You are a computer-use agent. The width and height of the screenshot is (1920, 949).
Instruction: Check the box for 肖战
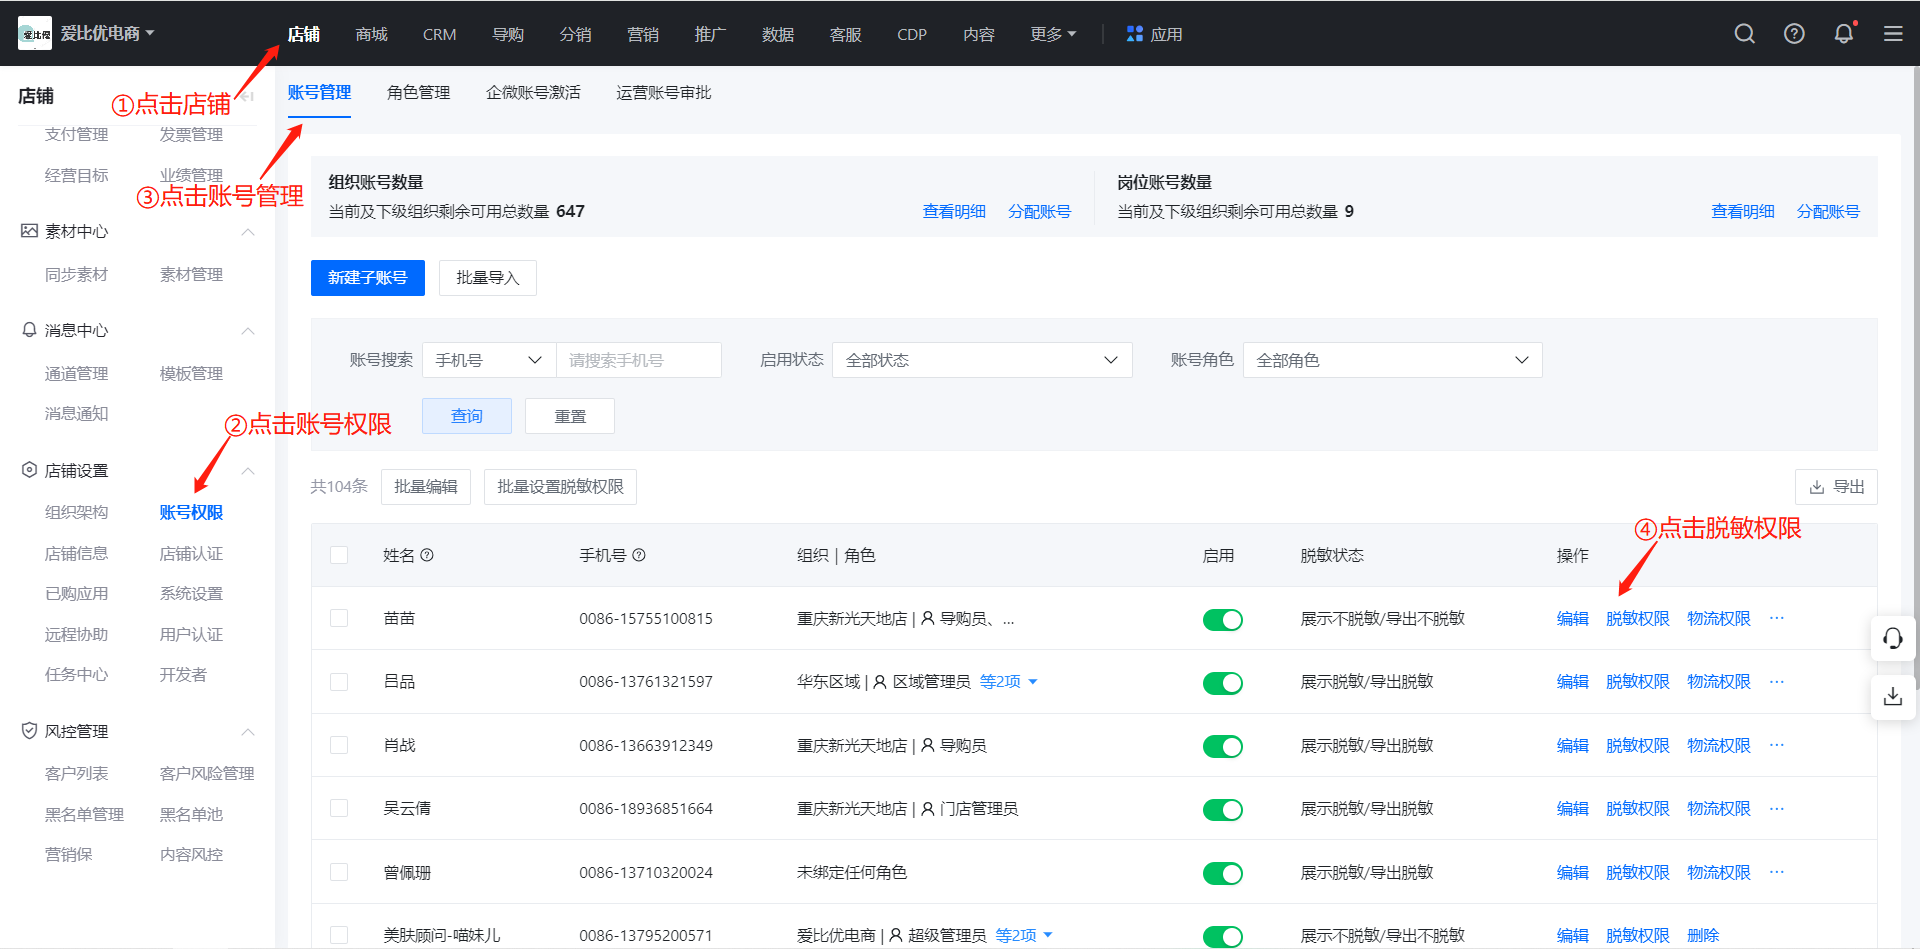[x=339, y=745]
